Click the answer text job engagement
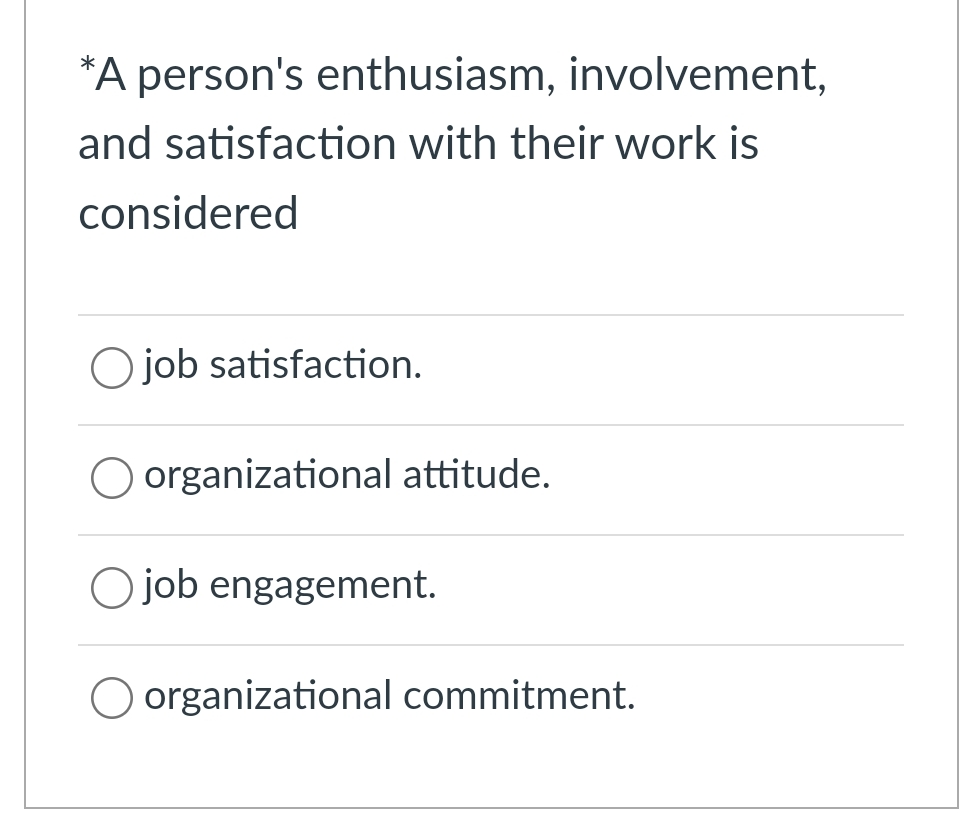974x833 pixels. pos(290,584)
